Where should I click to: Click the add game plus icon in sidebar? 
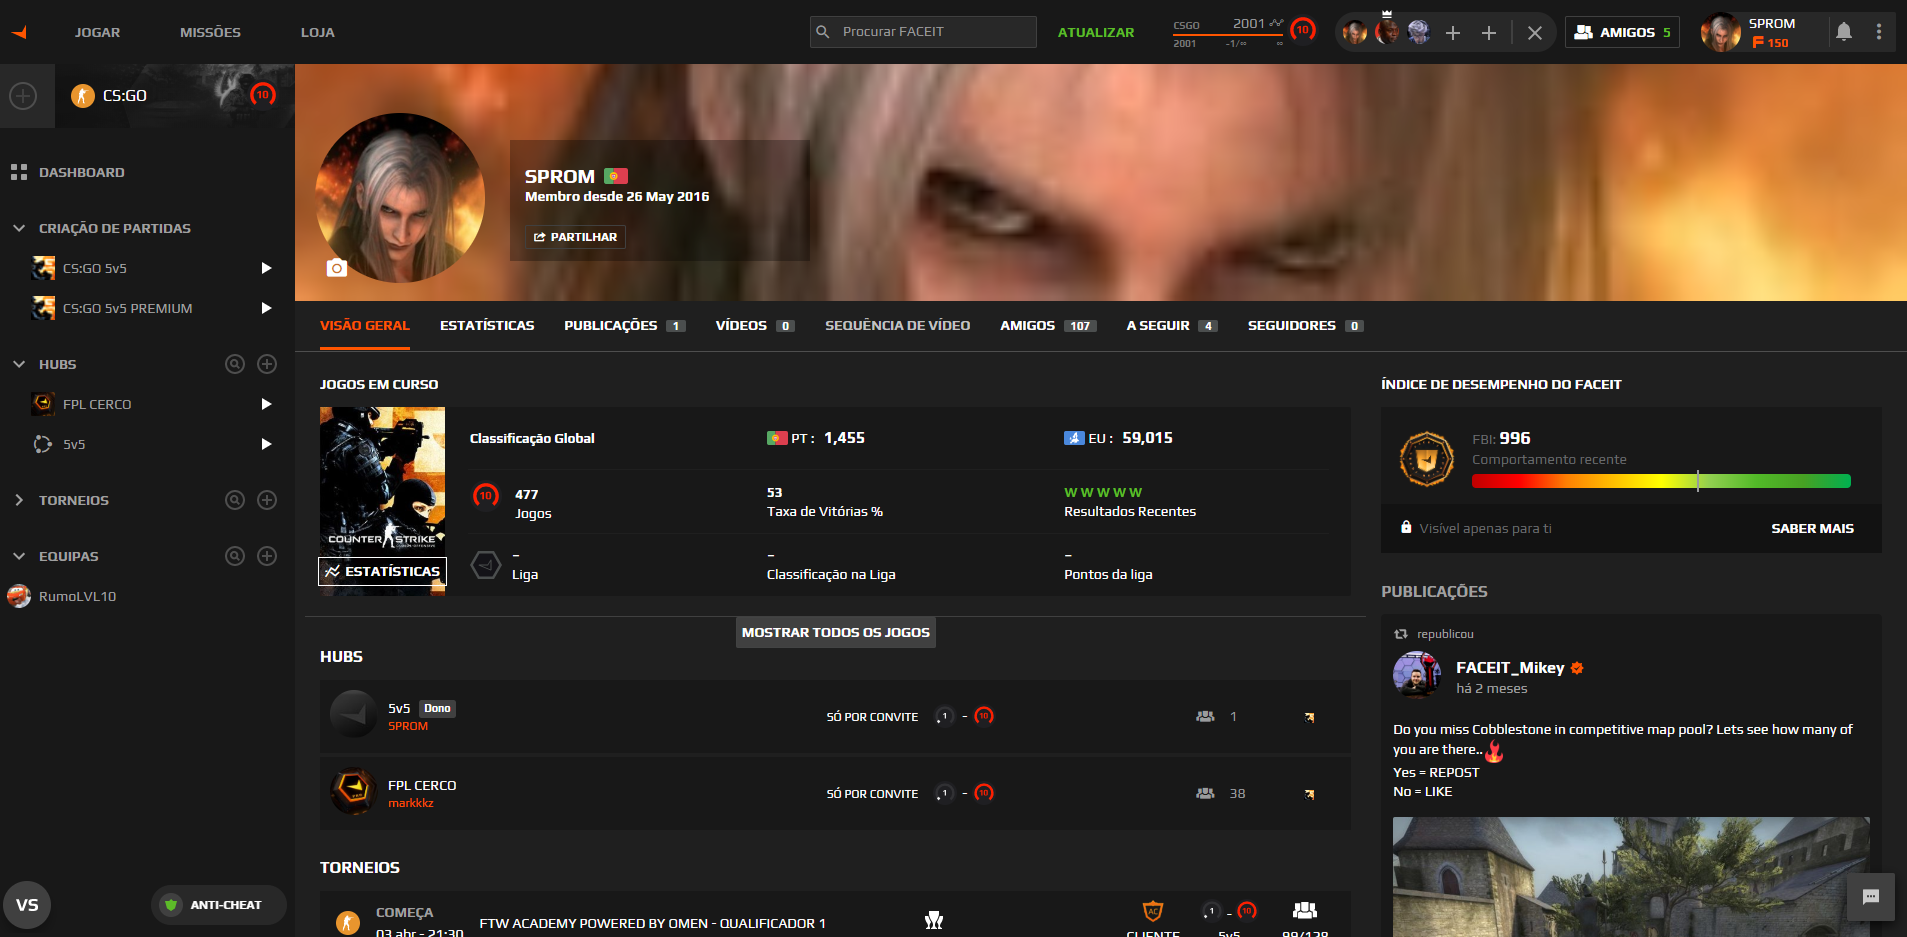click(x=23, y=96)
